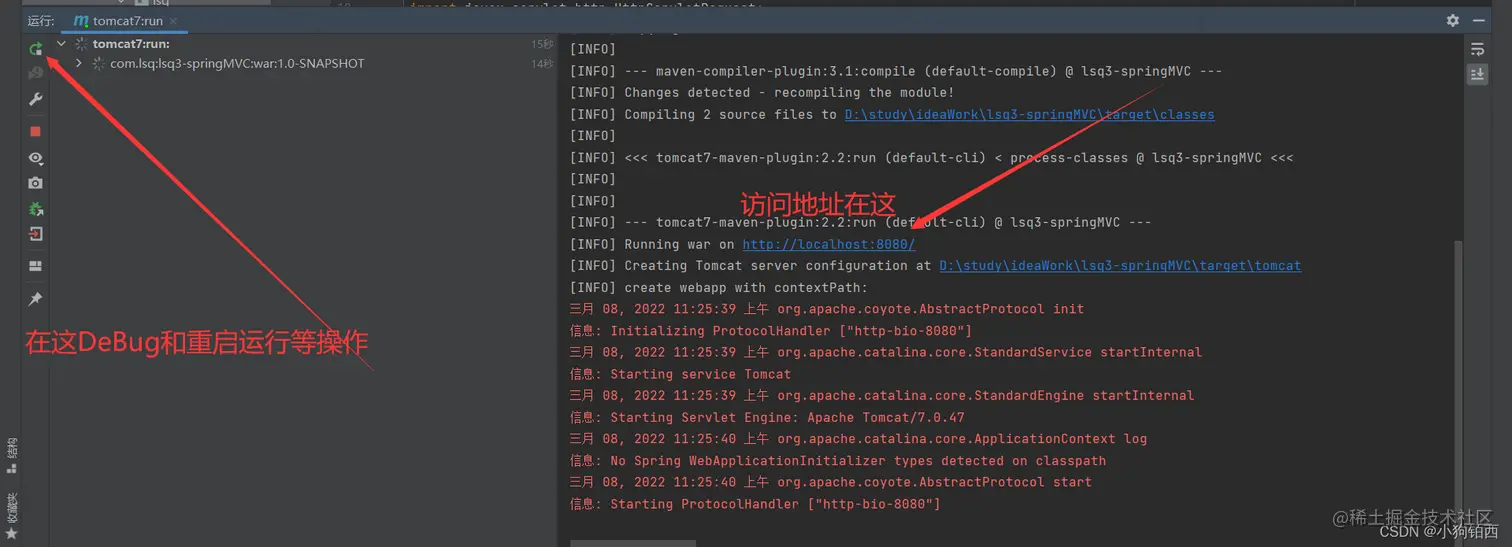
Task: Click 'Initializing ProtocolHandler' log line
Action: [x=771, y=330]
